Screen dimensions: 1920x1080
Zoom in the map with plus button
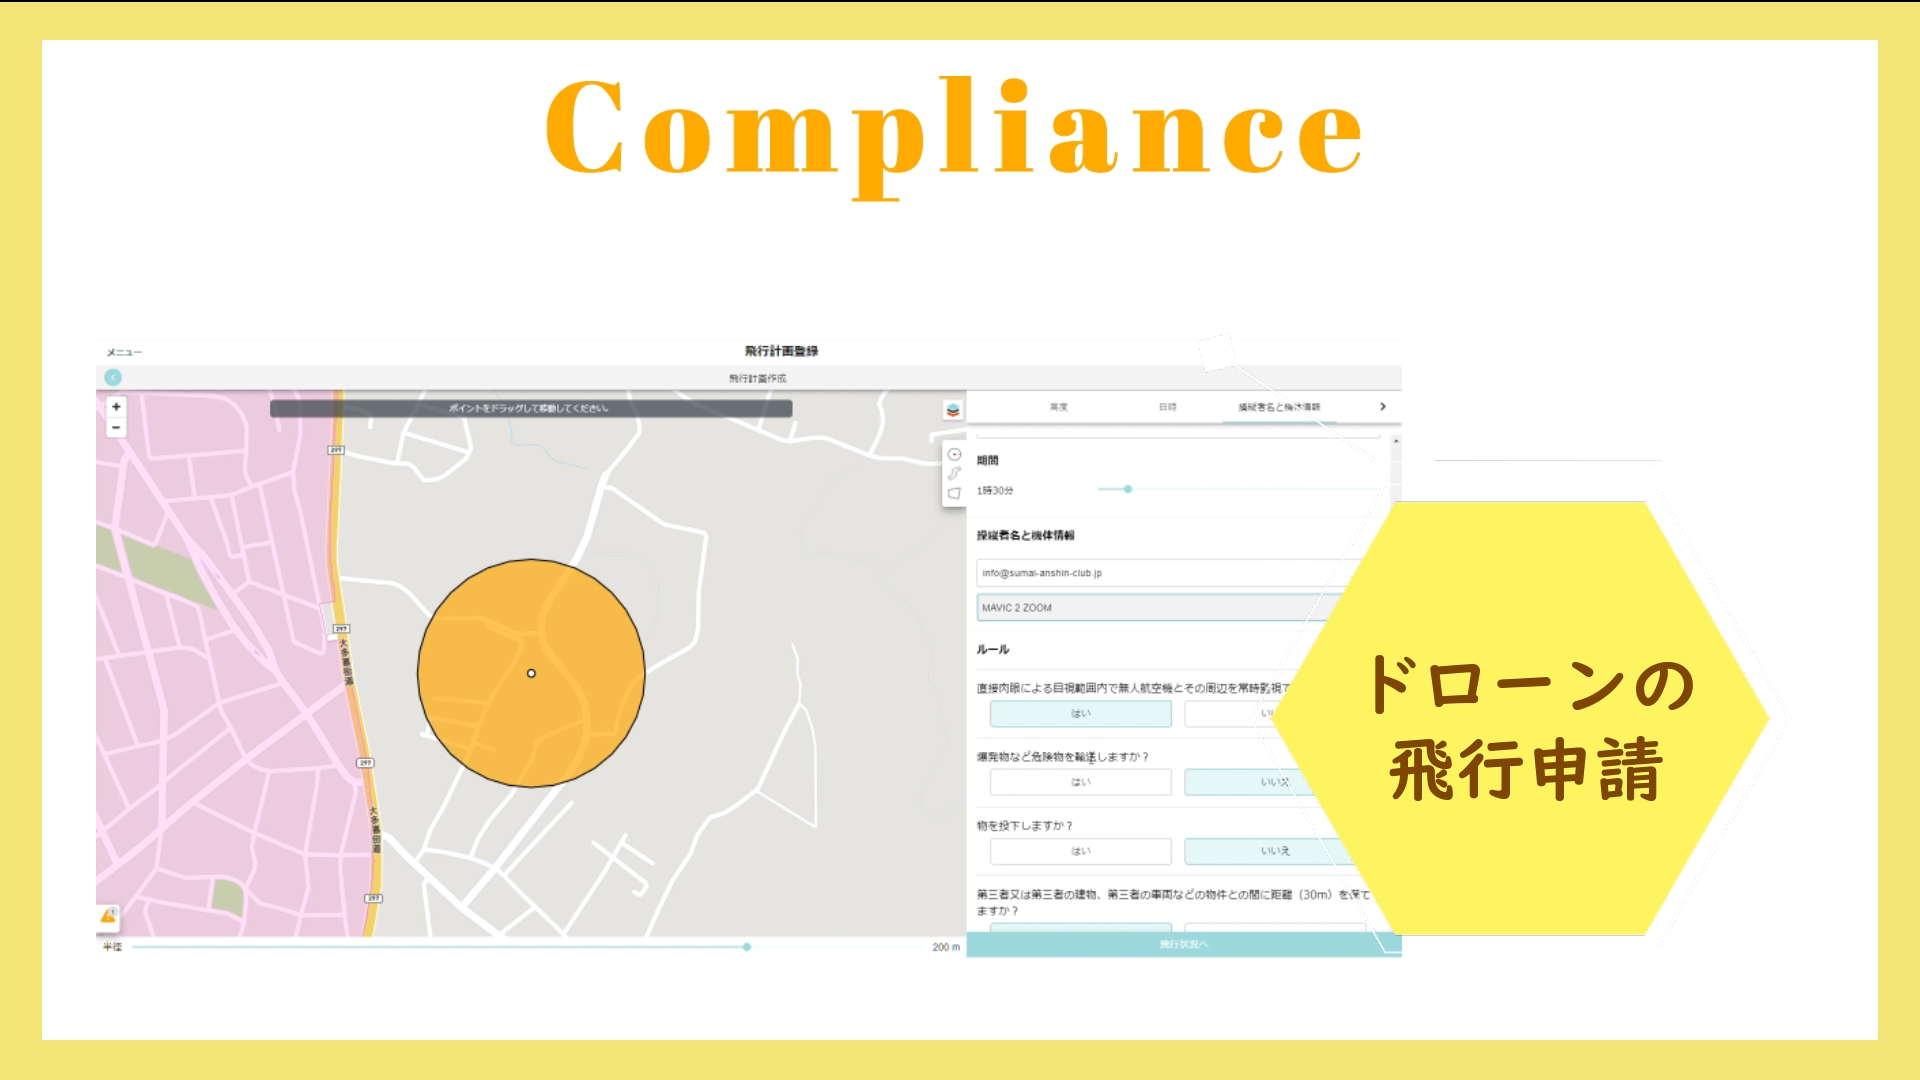[116, 407]
